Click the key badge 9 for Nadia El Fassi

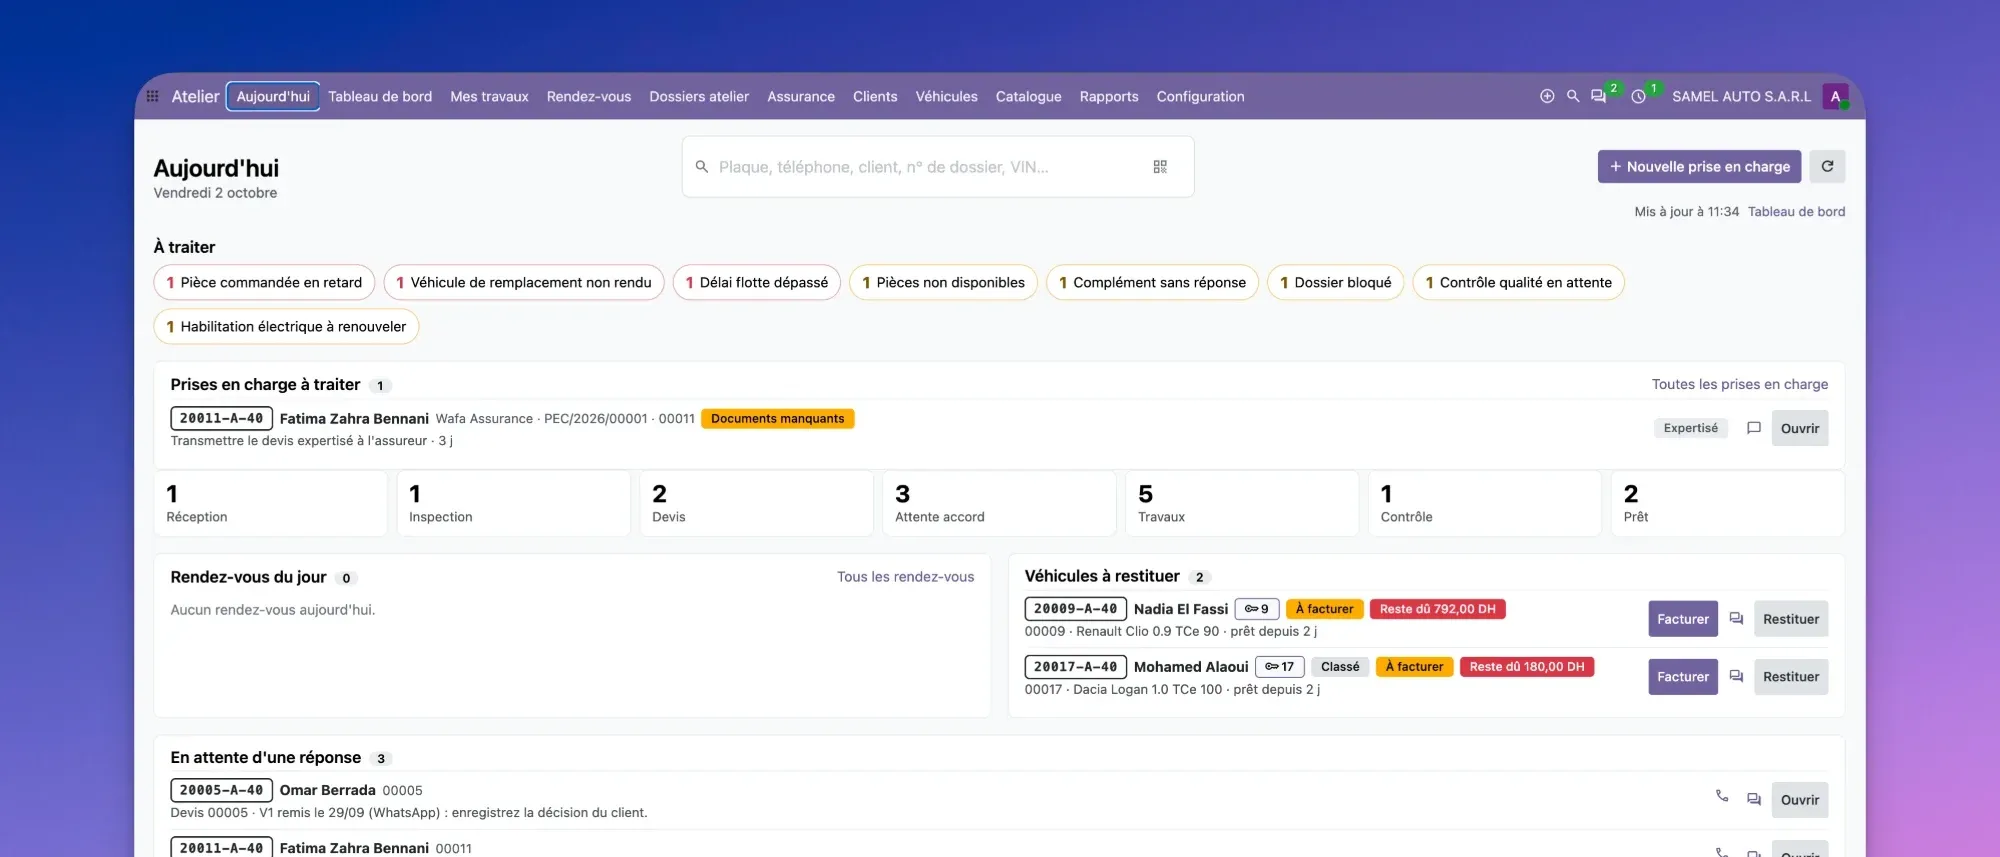pyautogui.click(x=1257, y=609)
